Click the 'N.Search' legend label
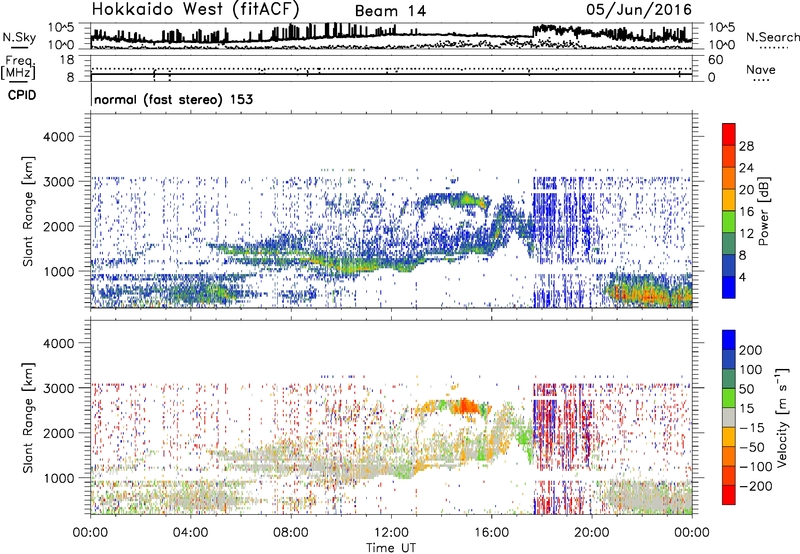This screenshot has width=800, height=554. pyautogui.click(x=772, y=37)
